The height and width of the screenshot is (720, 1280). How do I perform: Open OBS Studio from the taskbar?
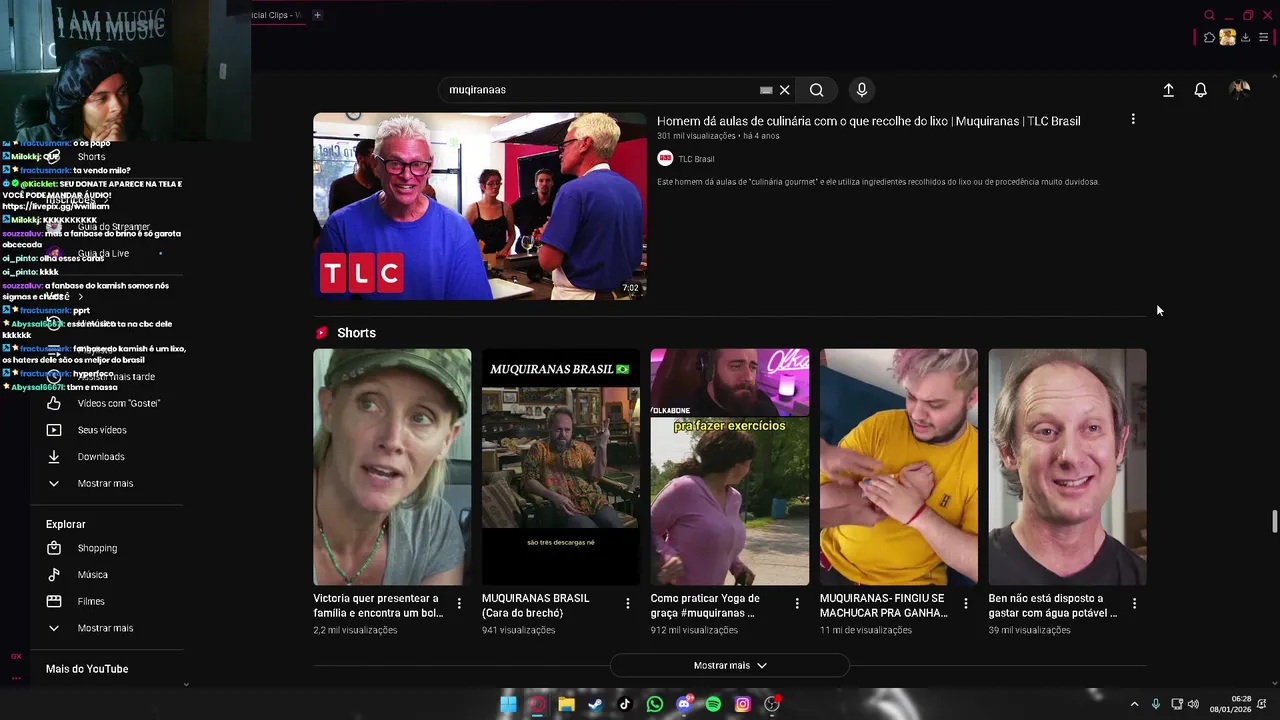pos(772,704)
